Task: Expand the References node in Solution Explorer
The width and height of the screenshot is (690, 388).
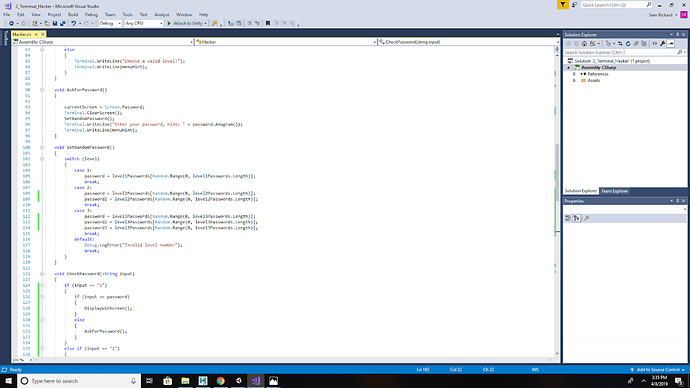Action: pos(574,74)
